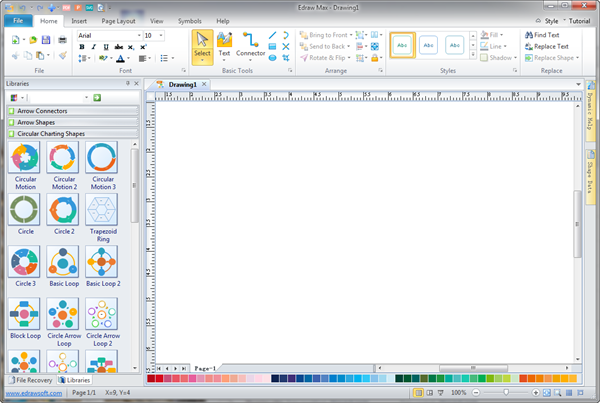Click the Circular Motion shape thumbnail
Viewport: 600px width, 403px height.
pyautogui.click(x=26, y=158)
